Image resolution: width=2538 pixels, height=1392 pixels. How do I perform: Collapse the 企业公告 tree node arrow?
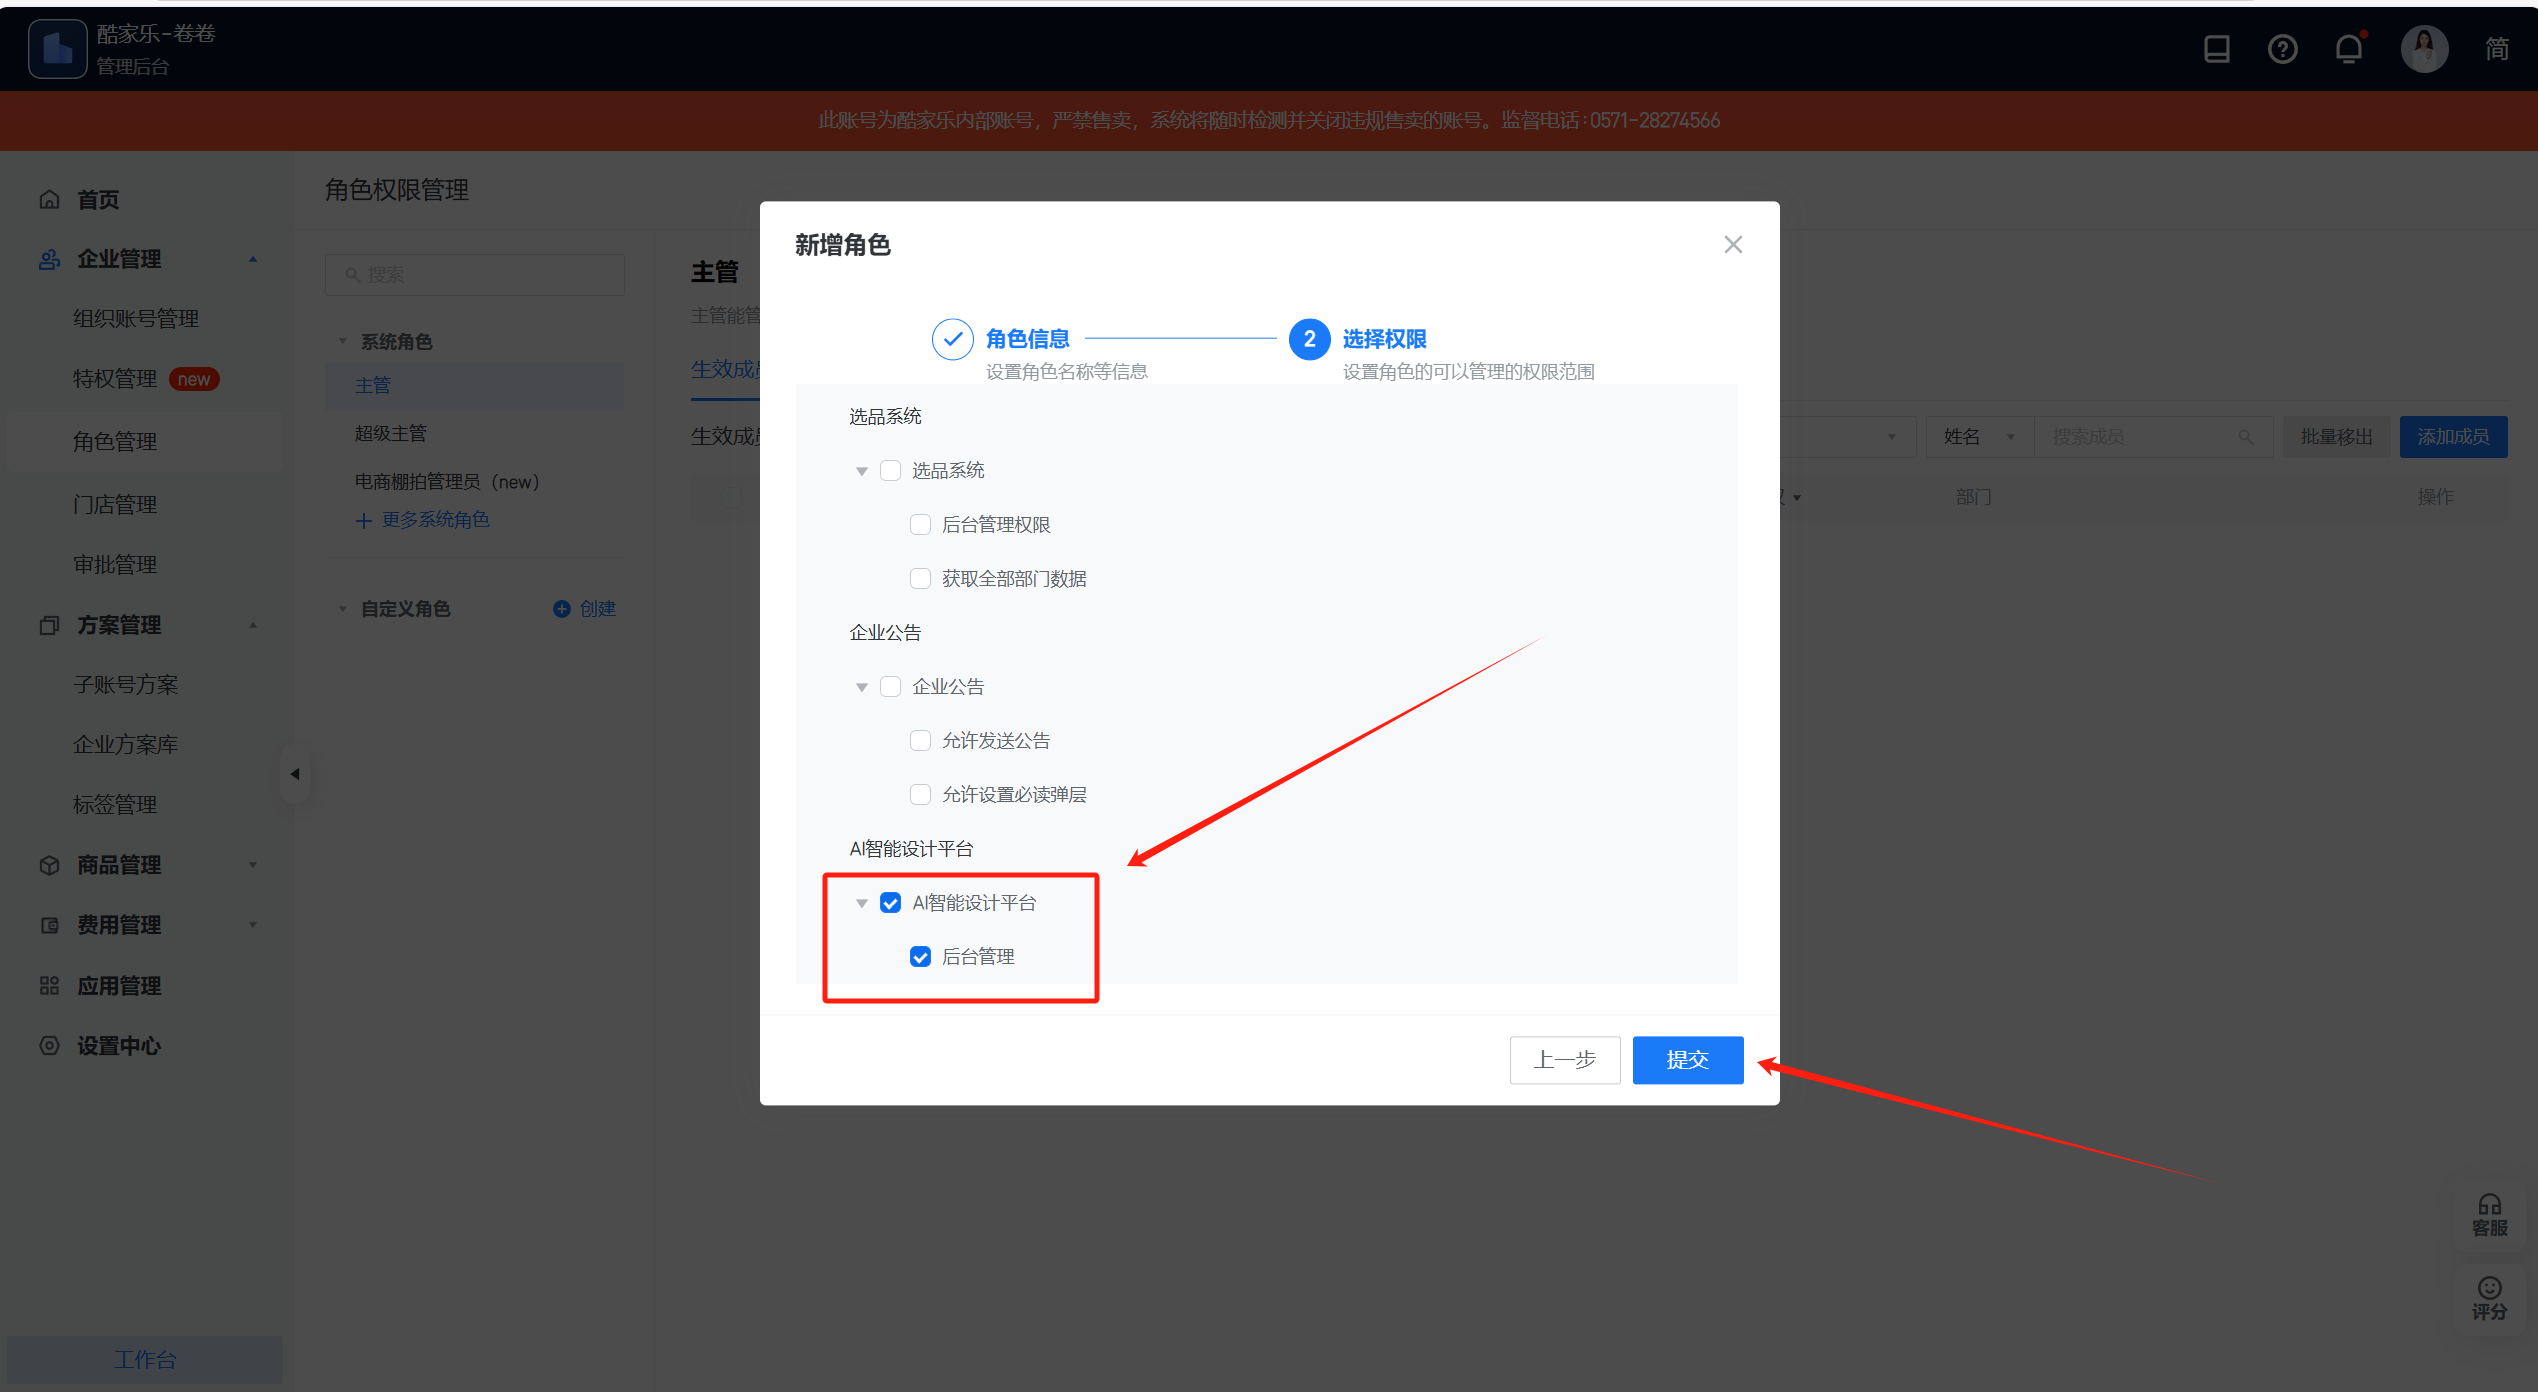pyautogui.click(x=861, y=687)
